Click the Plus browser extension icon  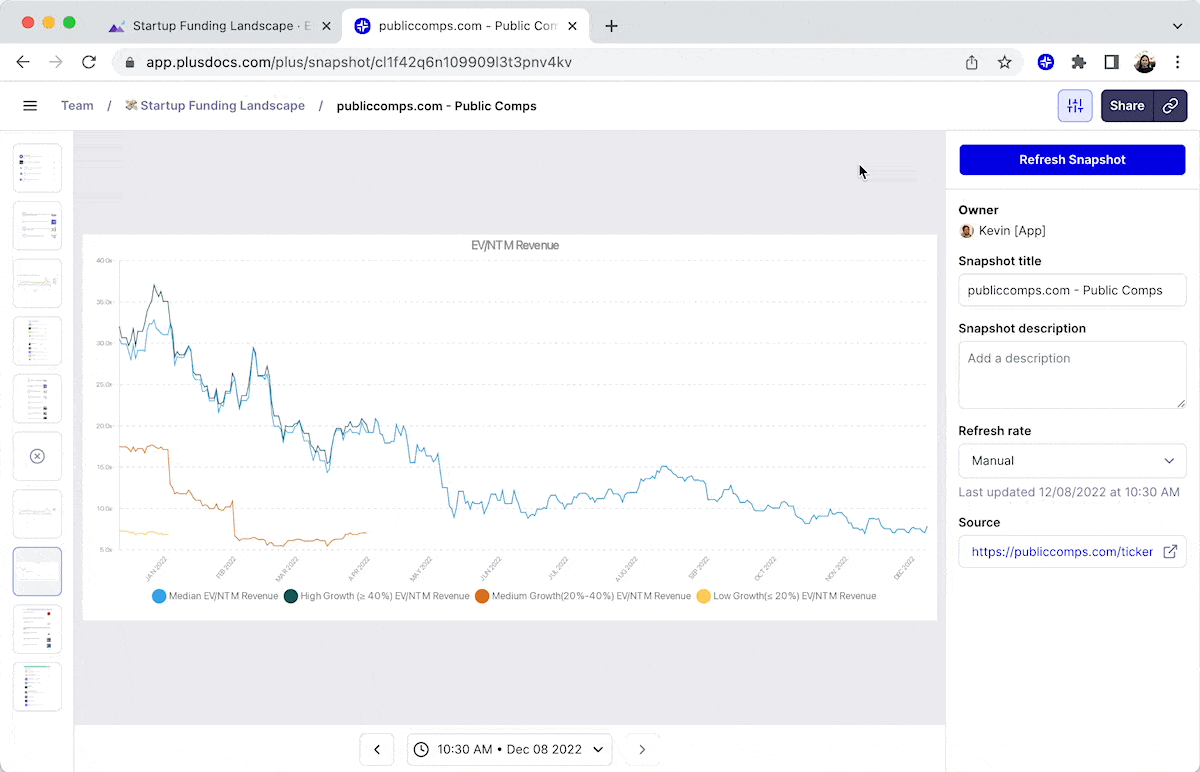pos(1046,62)
